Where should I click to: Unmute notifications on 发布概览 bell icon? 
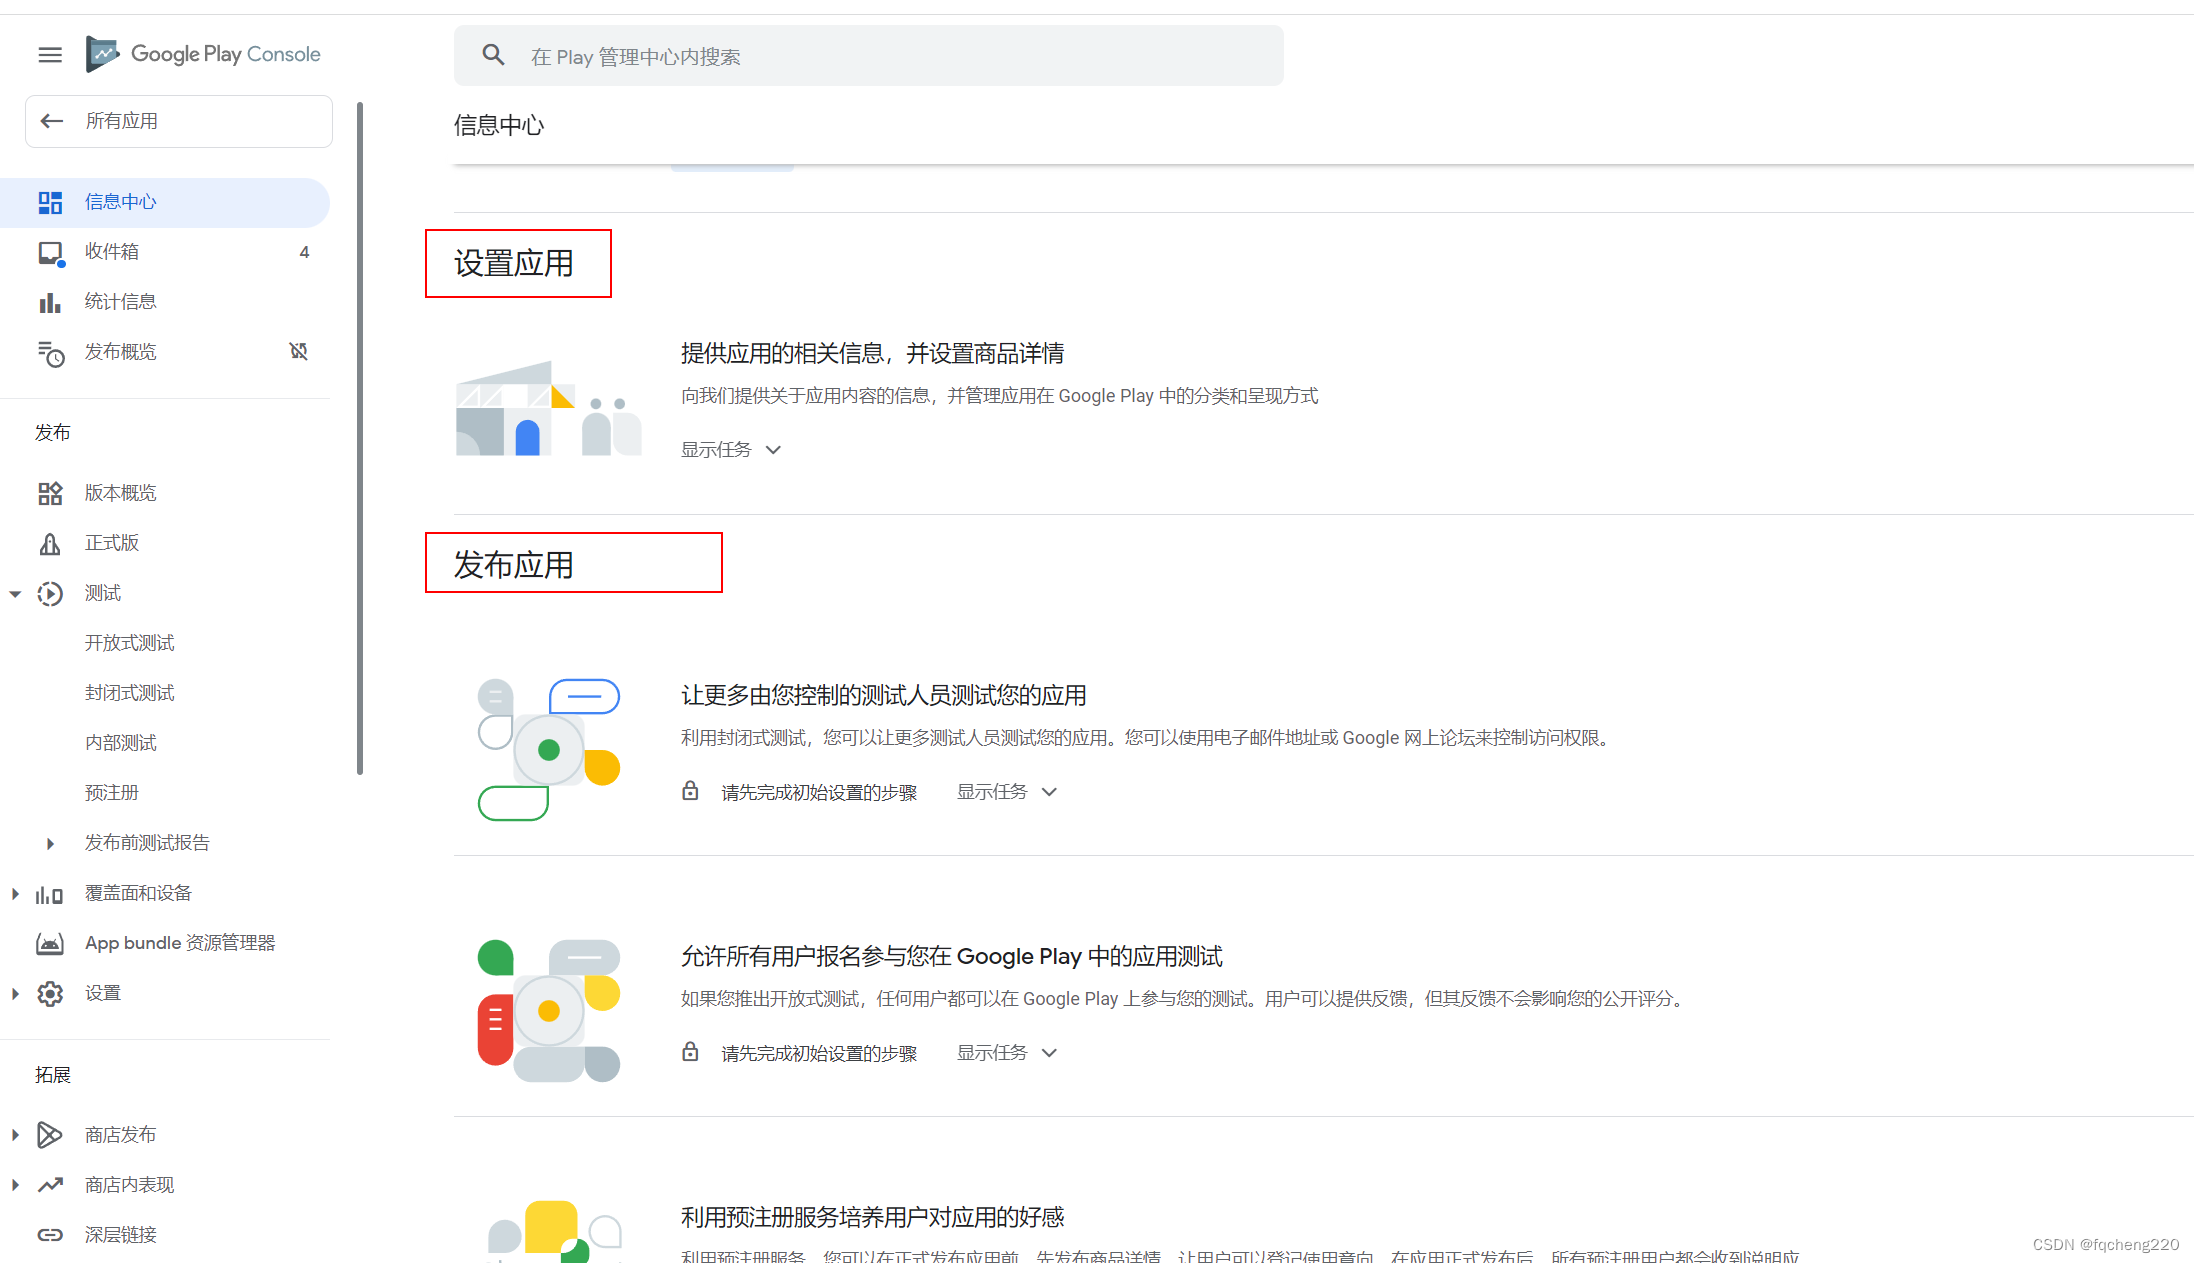coord(298,351)
